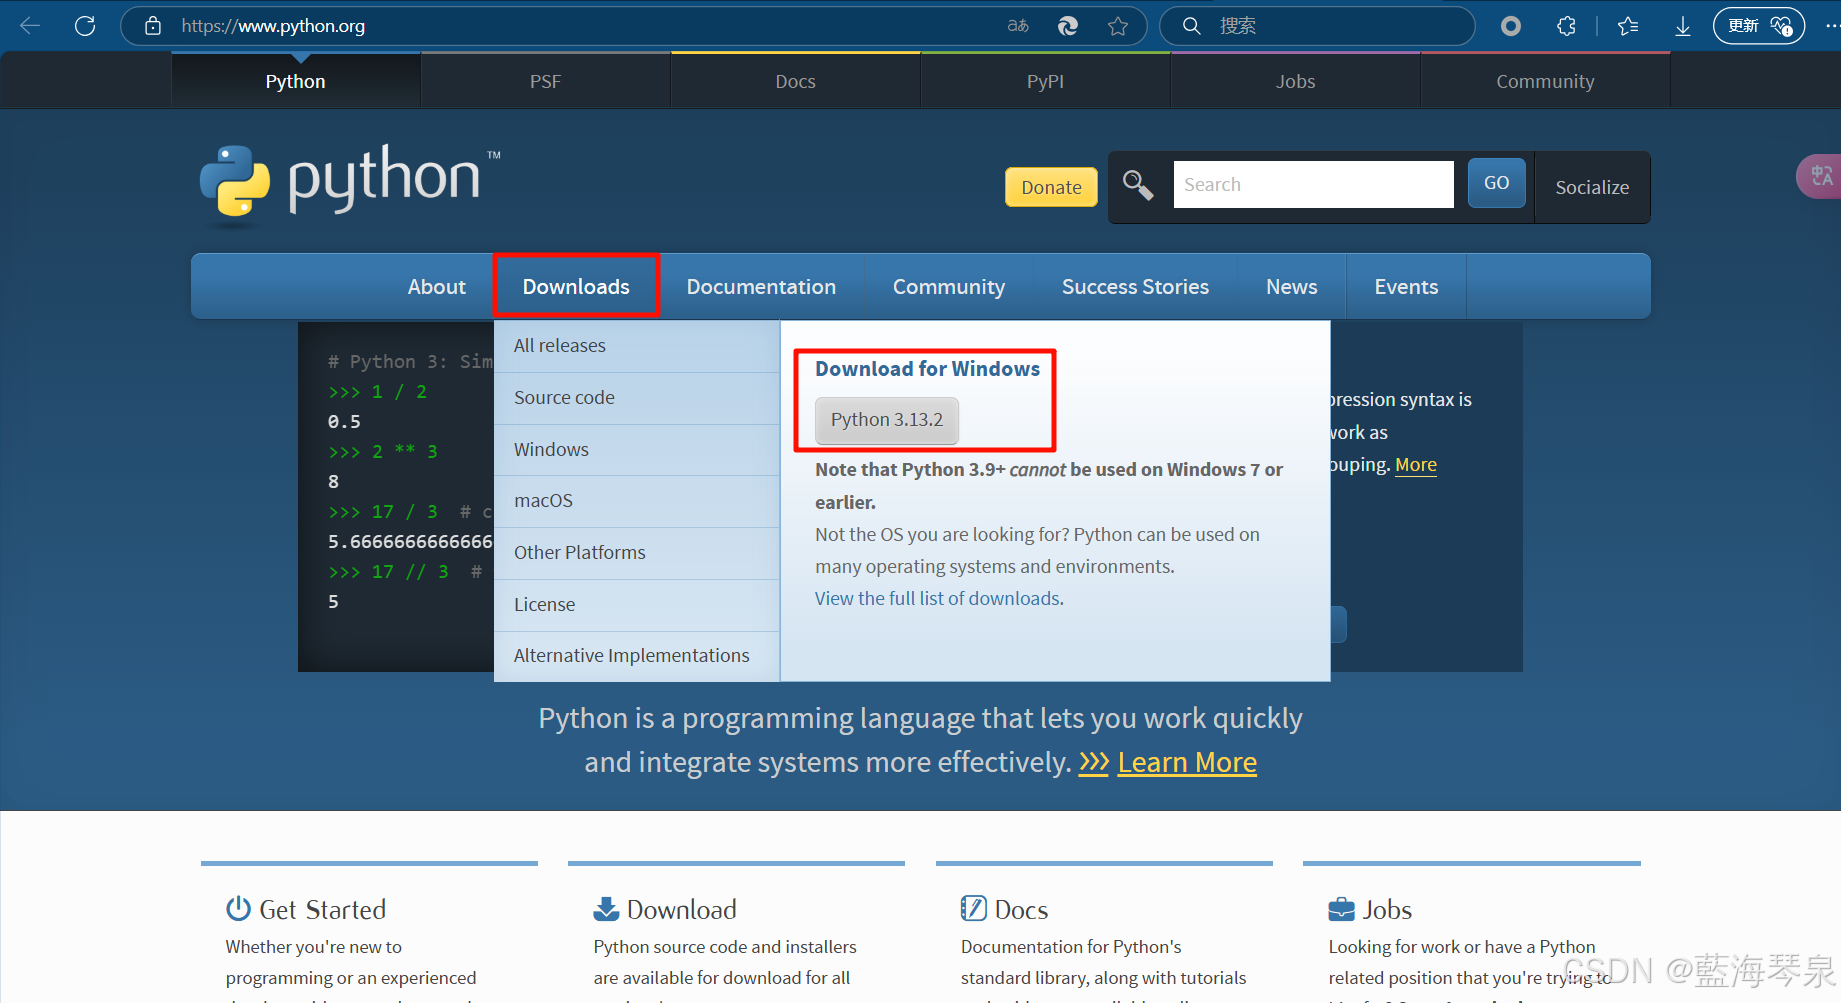Open the Downloads menu
1841x1003 pixels.
(576, 287)
